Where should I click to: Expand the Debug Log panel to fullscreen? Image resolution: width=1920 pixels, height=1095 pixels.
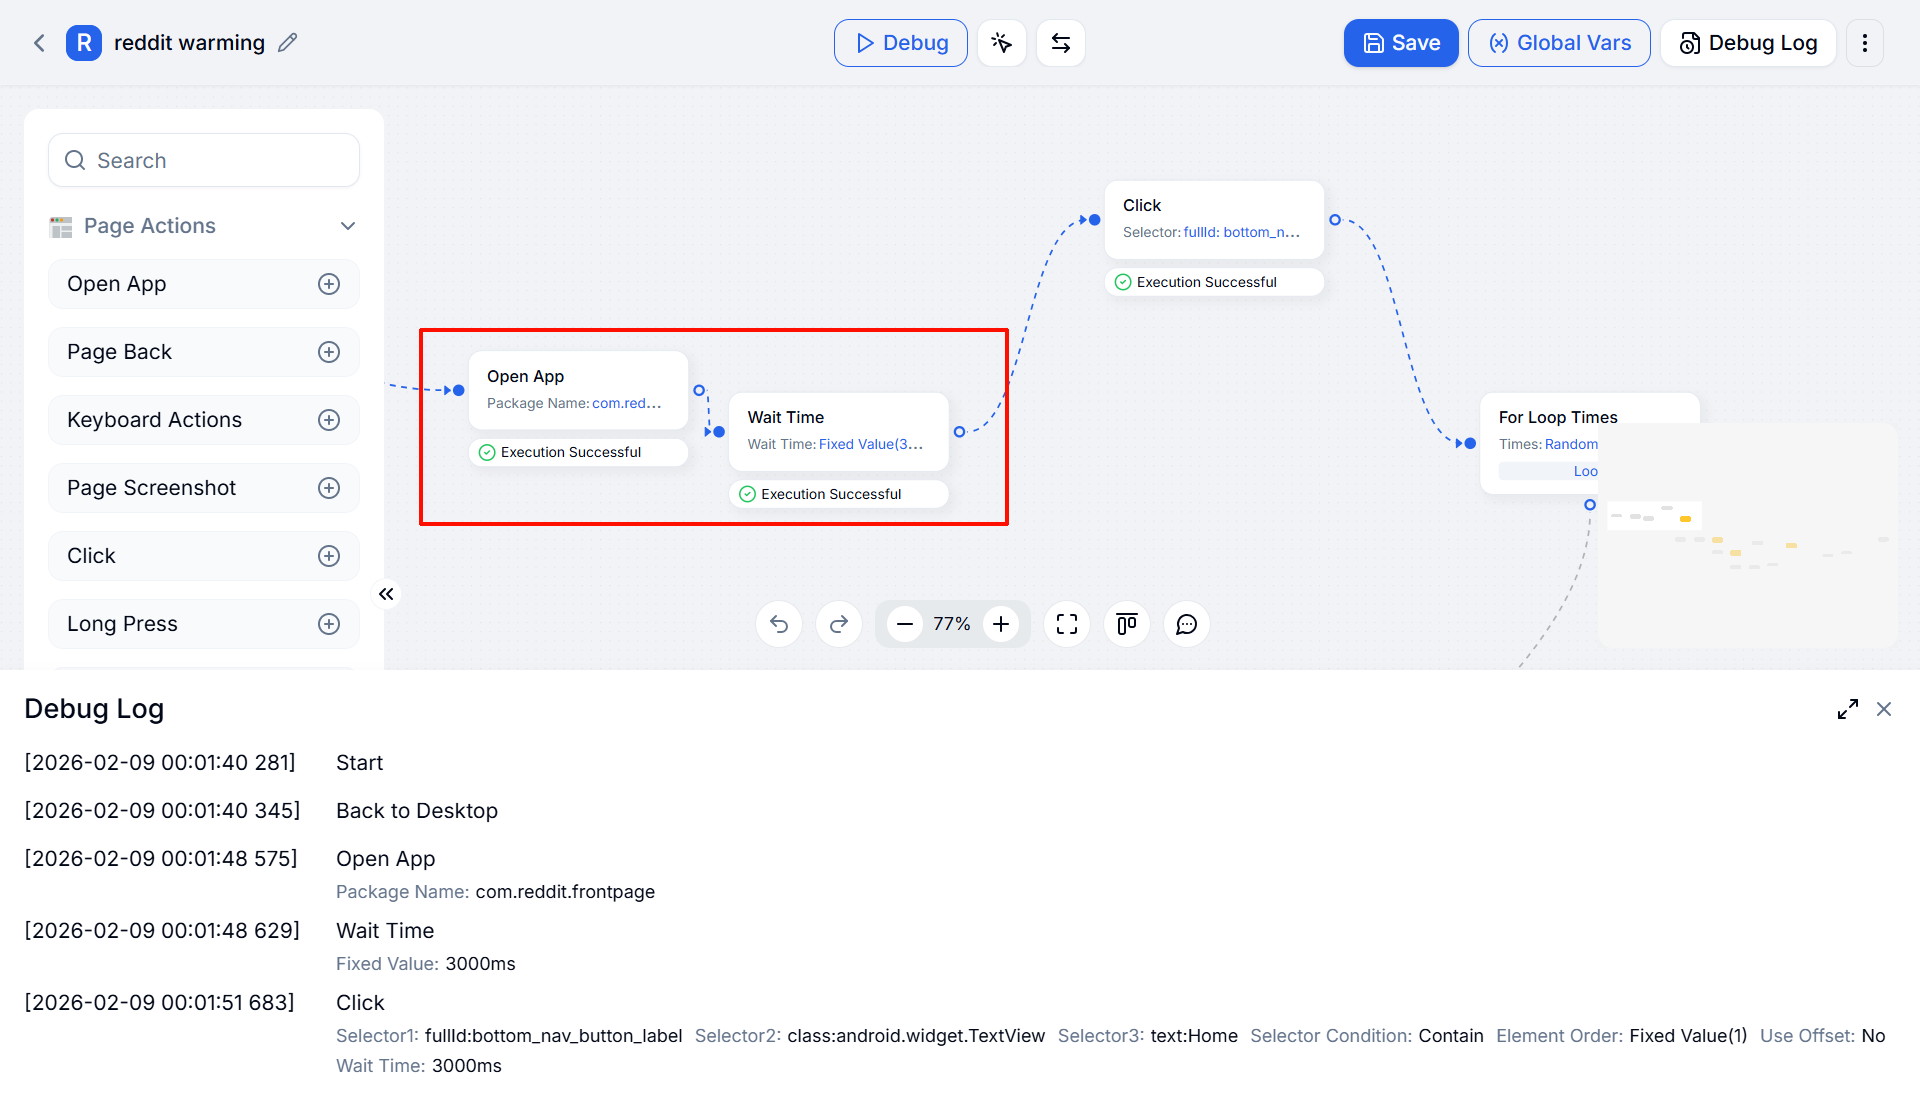coord(1848,709)
